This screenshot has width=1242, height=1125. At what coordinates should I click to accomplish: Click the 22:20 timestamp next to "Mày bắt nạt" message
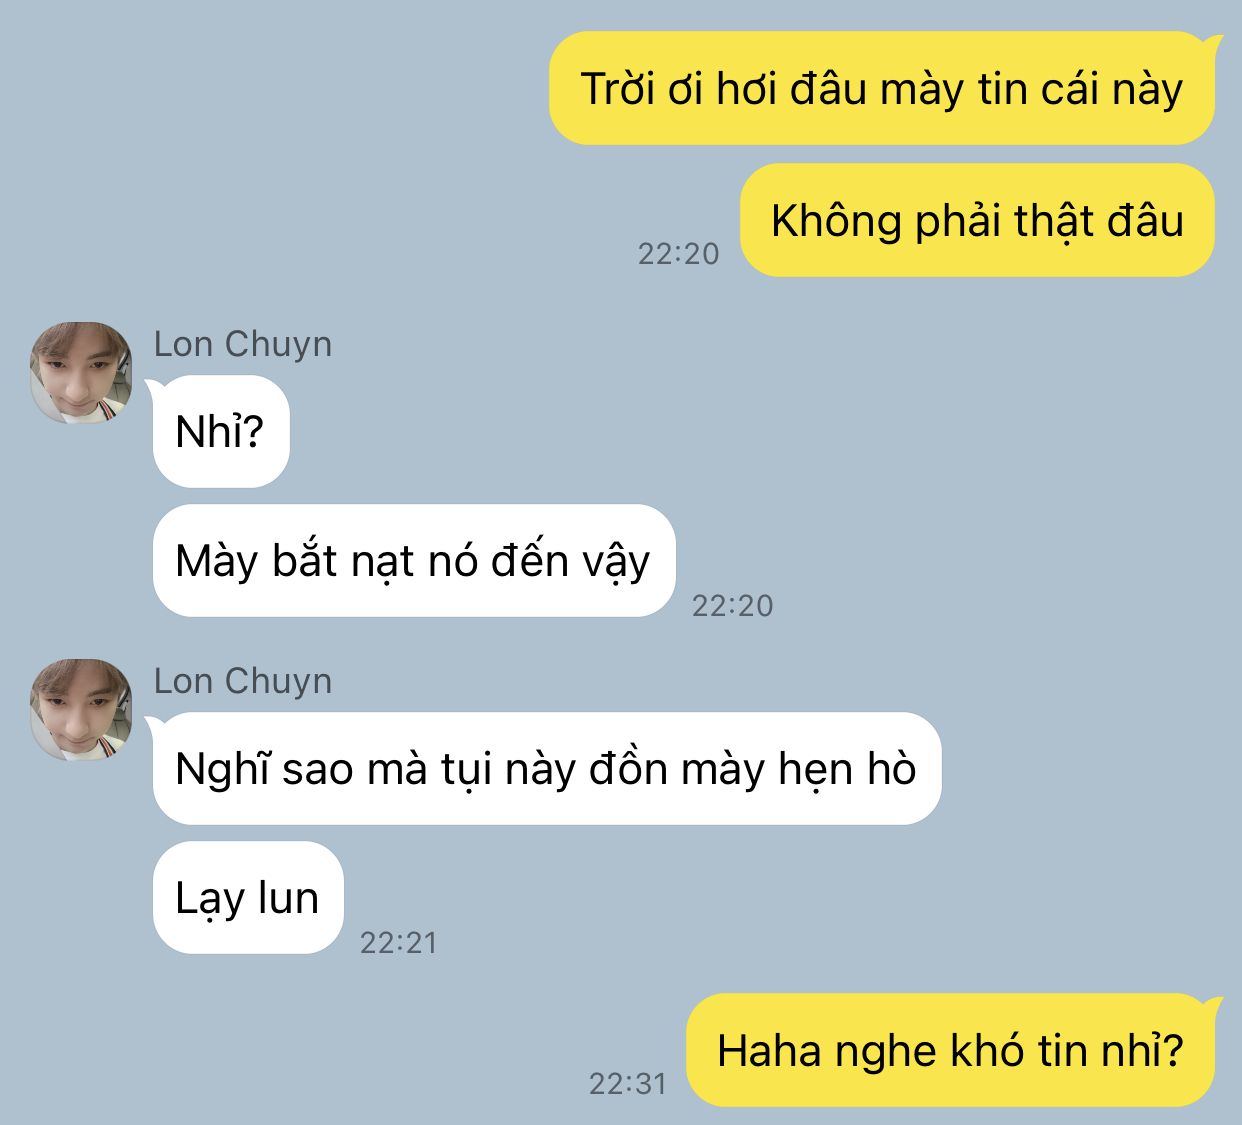pos(732,605)
